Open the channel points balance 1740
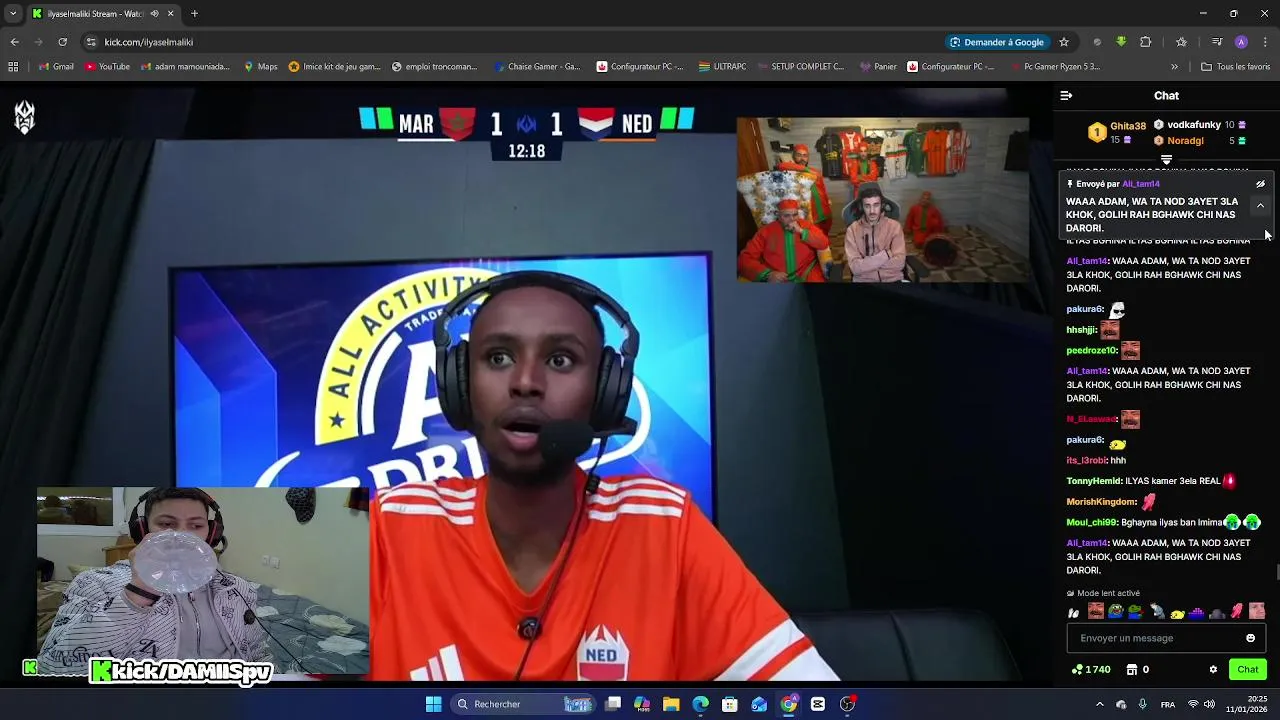Image resolution: width=1280 pixels, height=720 pixels. coord(1091,670)
